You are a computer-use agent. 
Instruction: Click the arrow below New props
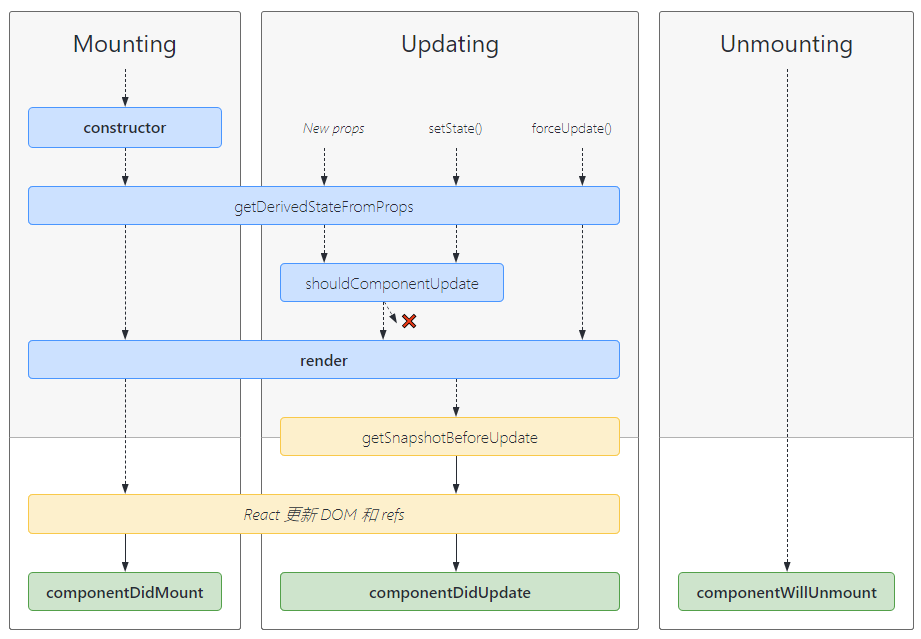pos(324,167)
